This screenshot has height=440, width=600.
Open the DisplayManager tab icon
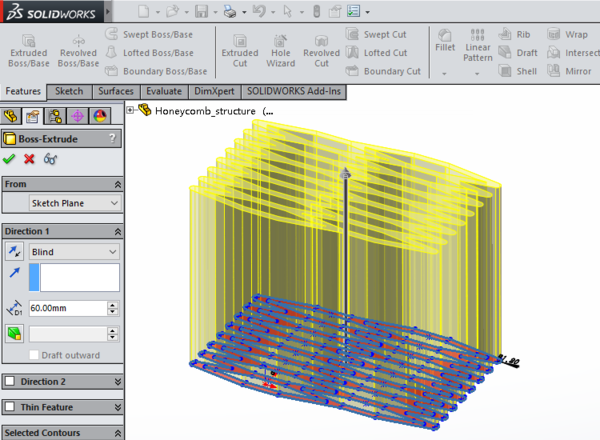tap(100, 116)
